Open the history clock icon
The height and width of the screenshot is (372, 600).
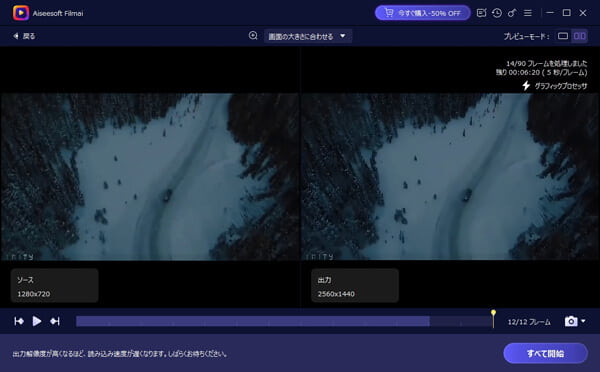click(x=497, y=13)
